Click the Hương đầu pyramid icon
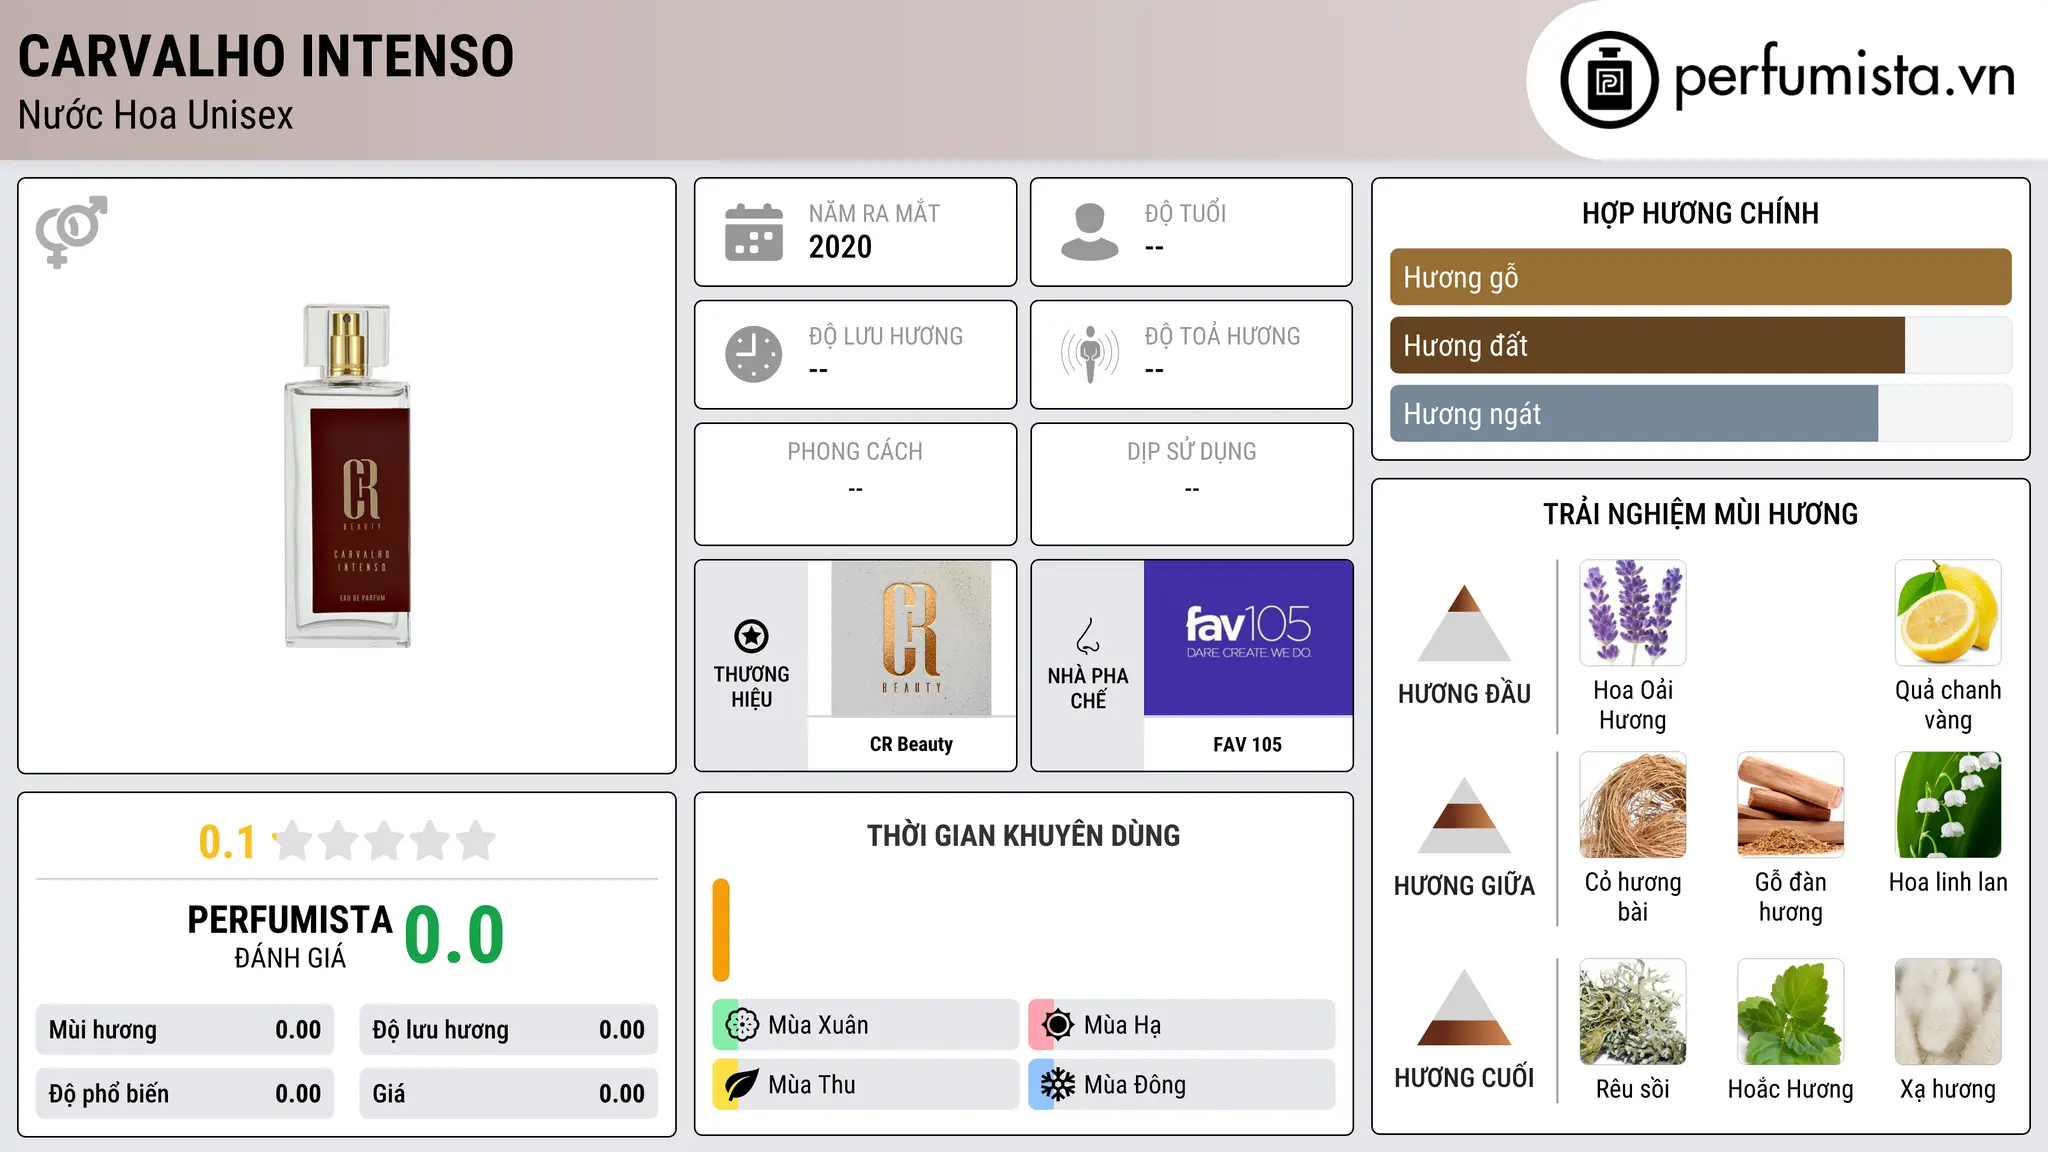2048x1152 pixels. (x=1464, y=623)
